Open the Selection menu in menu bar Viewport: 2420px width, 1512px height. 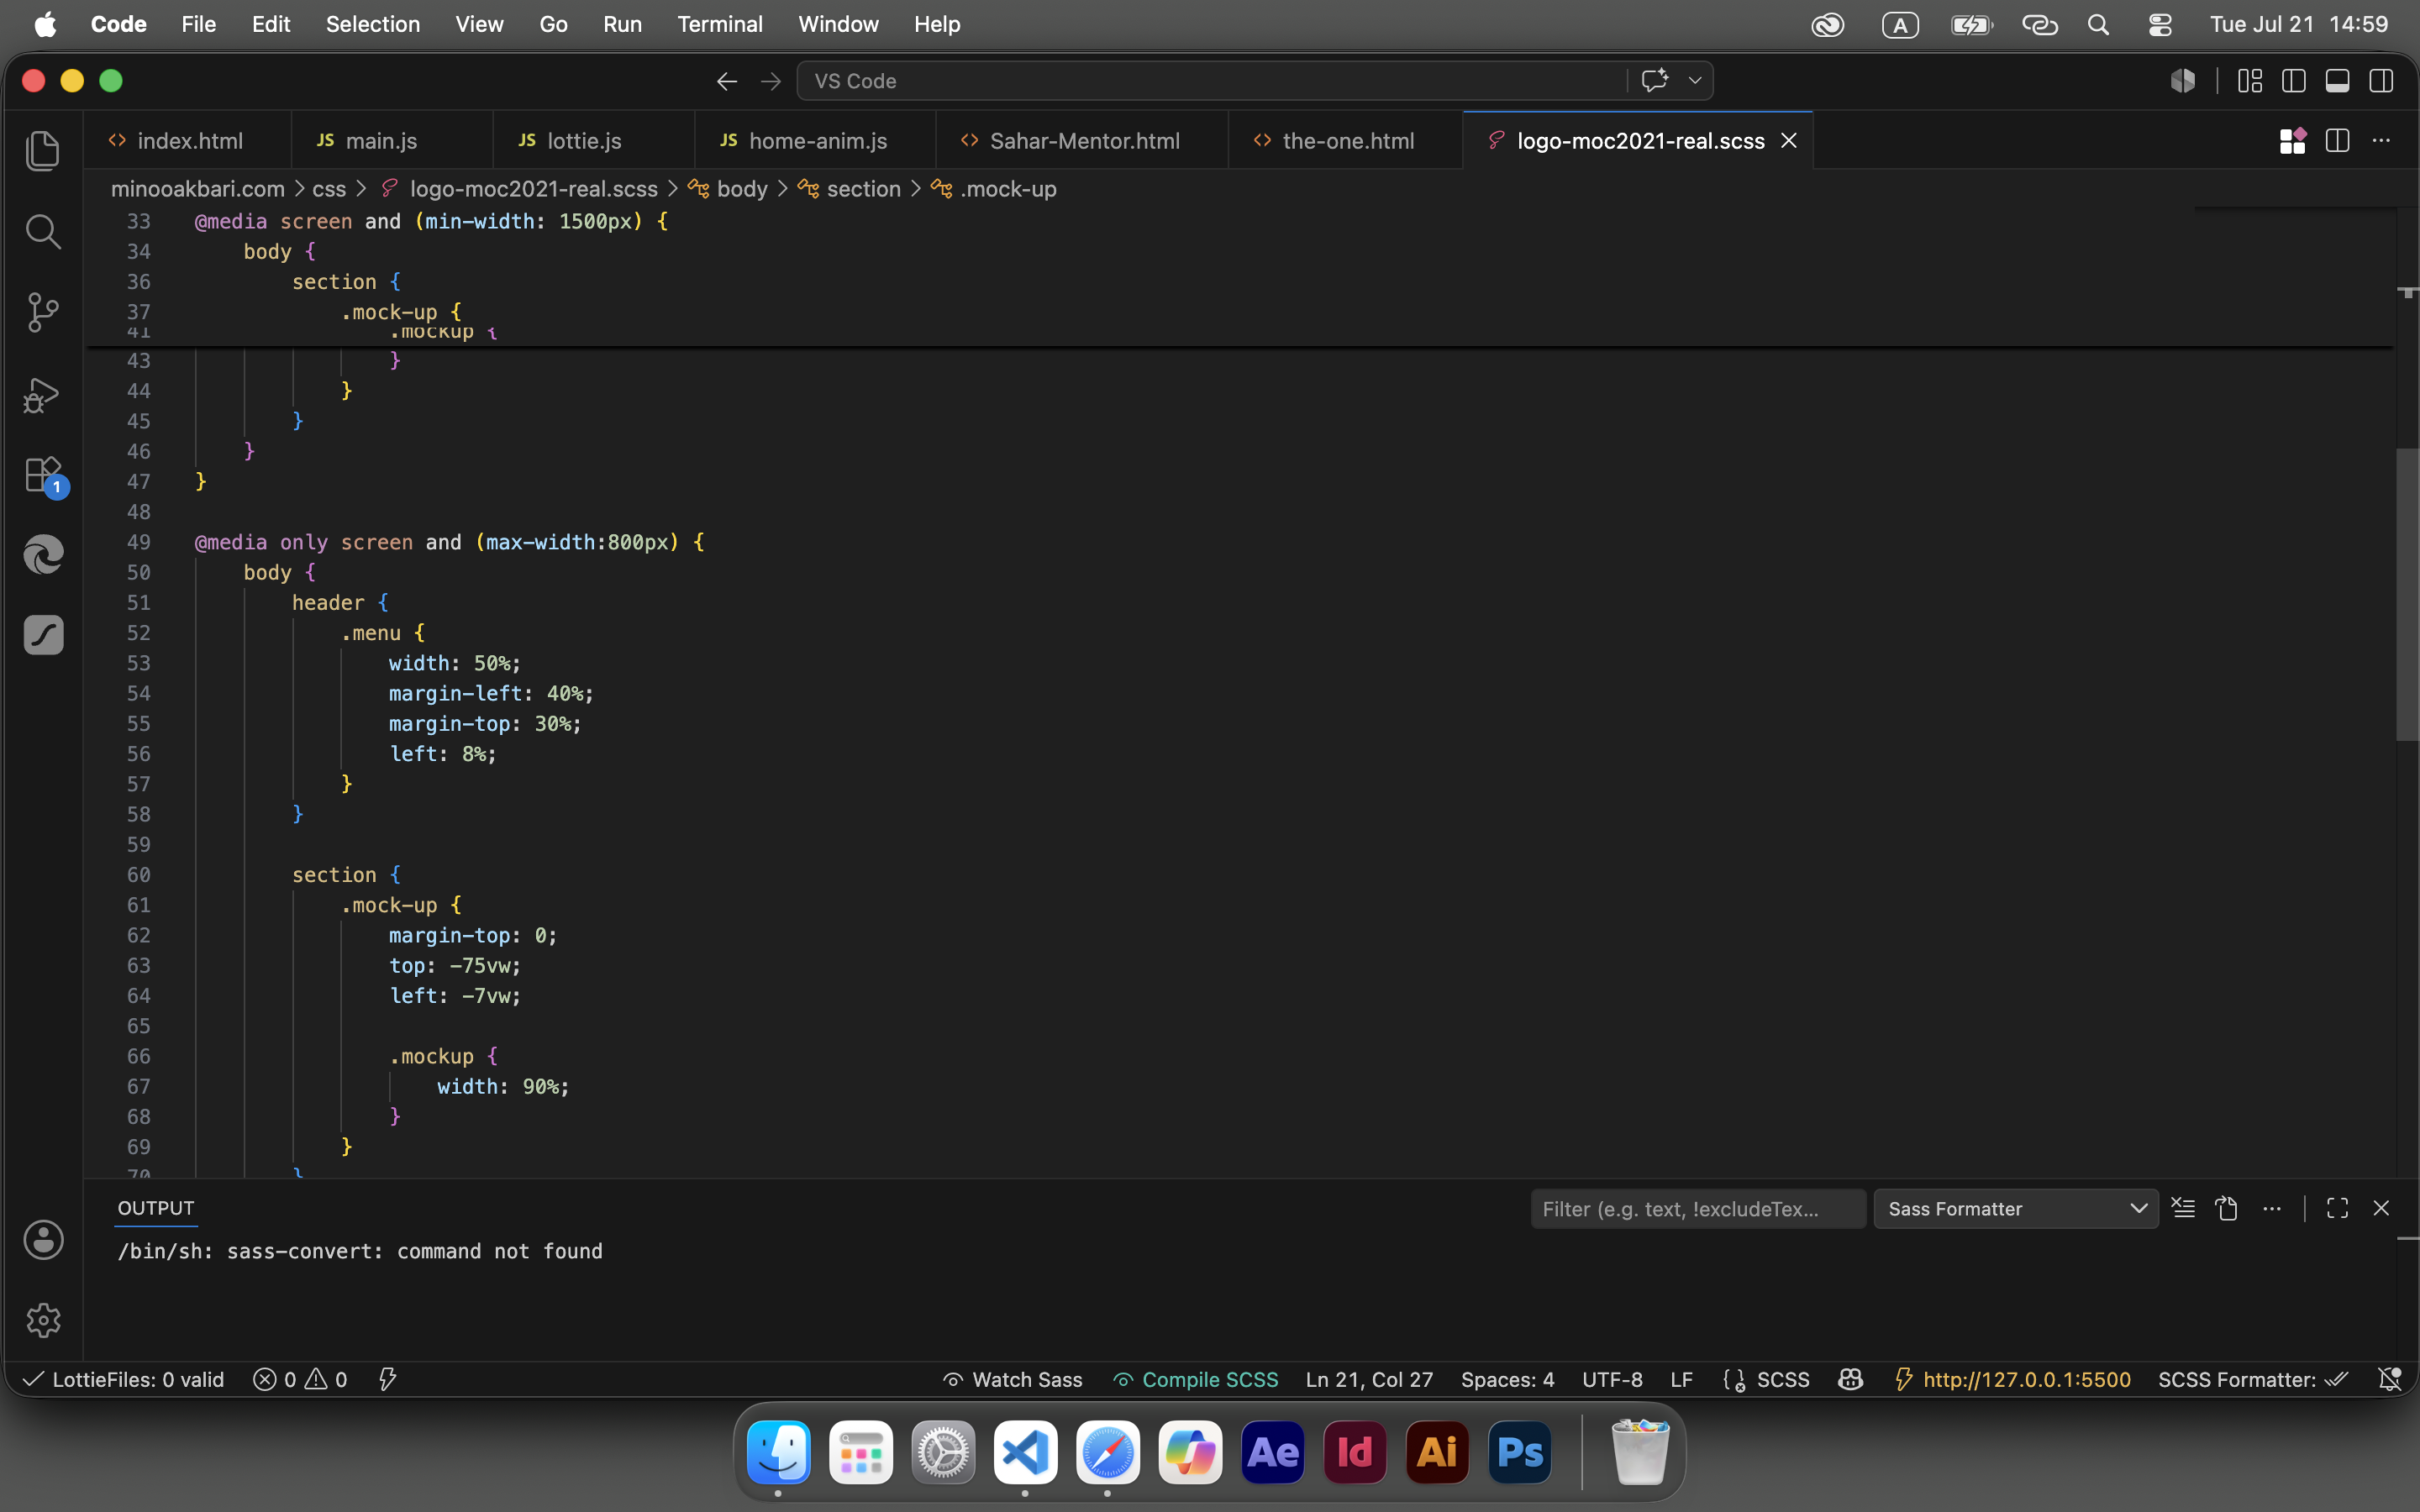(372, 24)
